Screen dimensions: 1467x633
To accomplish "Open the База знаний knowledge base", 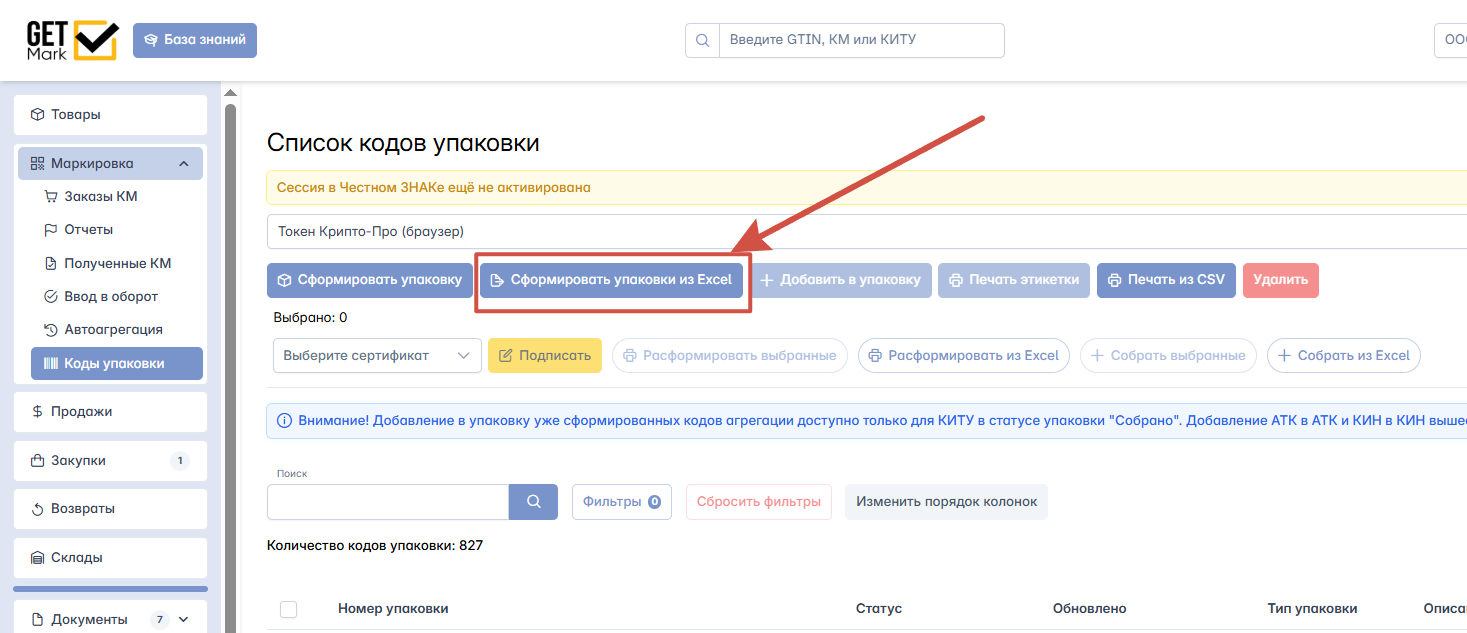I will 195,40.
